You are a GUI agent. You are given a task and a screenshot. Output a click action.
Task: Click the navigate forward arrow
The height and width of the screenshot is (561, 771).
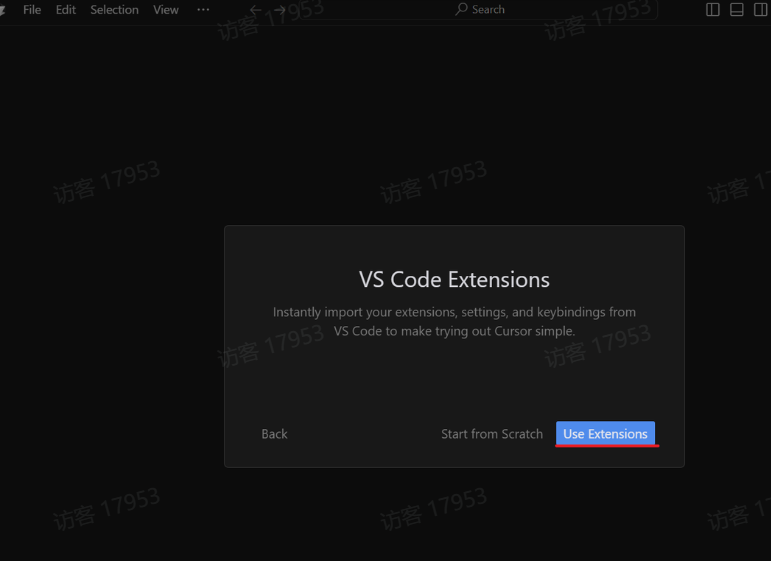[280, 10]
